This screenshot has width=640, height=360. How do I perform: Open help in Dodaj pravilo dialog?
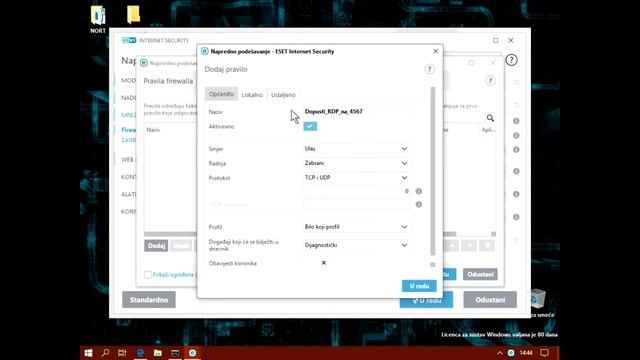point(429,69)
